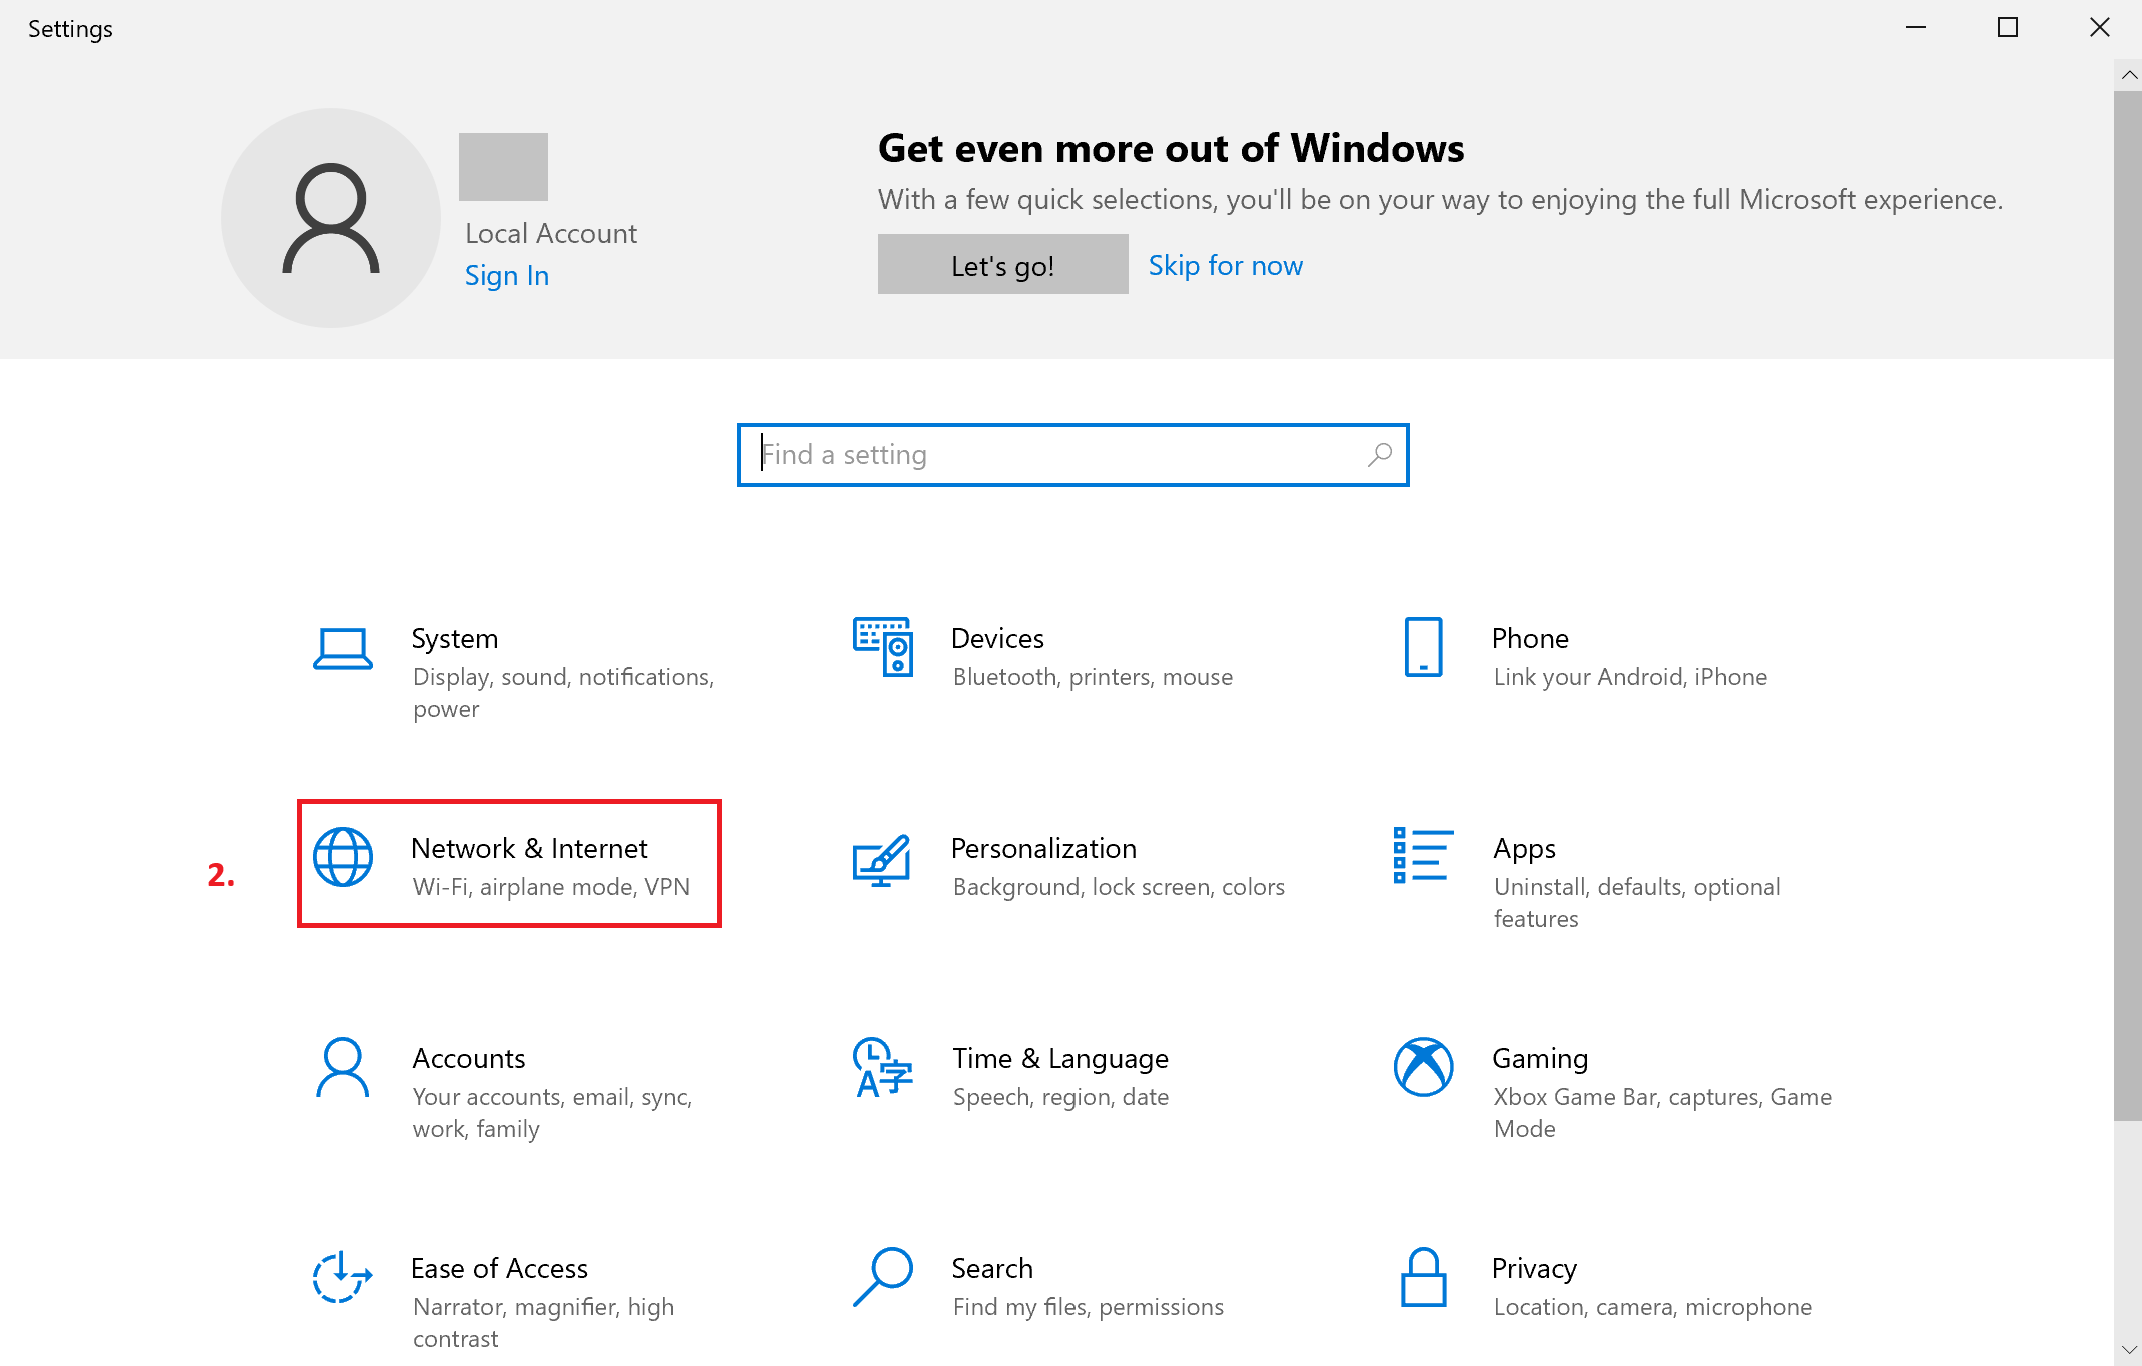
Task: Click the Let's go! button
Action: click(1002, 264)
